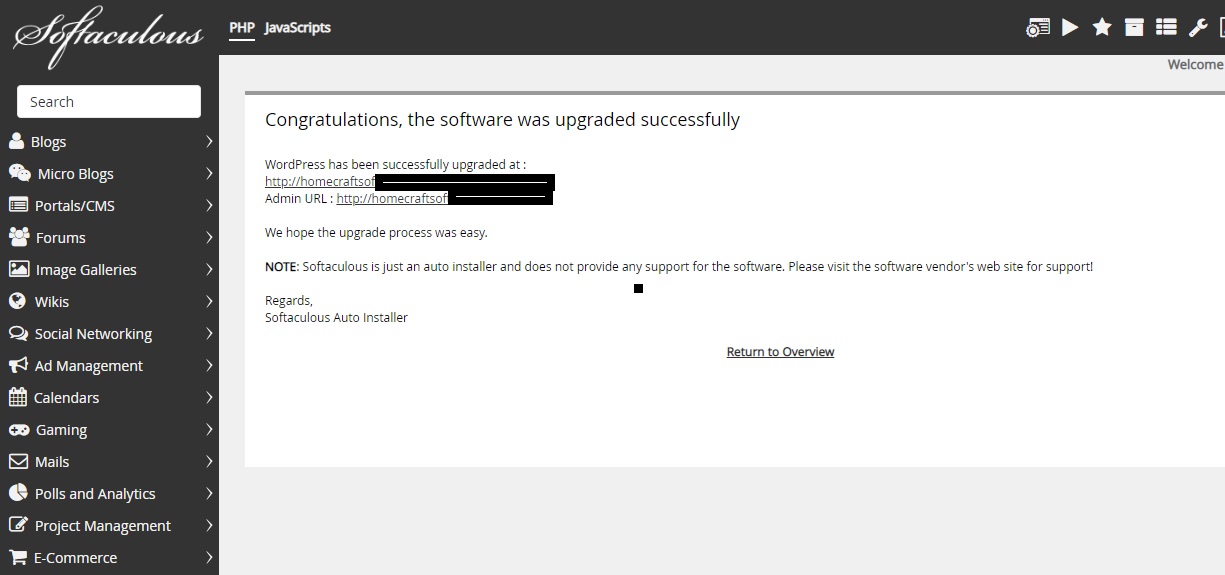Click the Polls and Analytics pie icon
Viewport: 1225px width, 575px height.
coord(18,493)
